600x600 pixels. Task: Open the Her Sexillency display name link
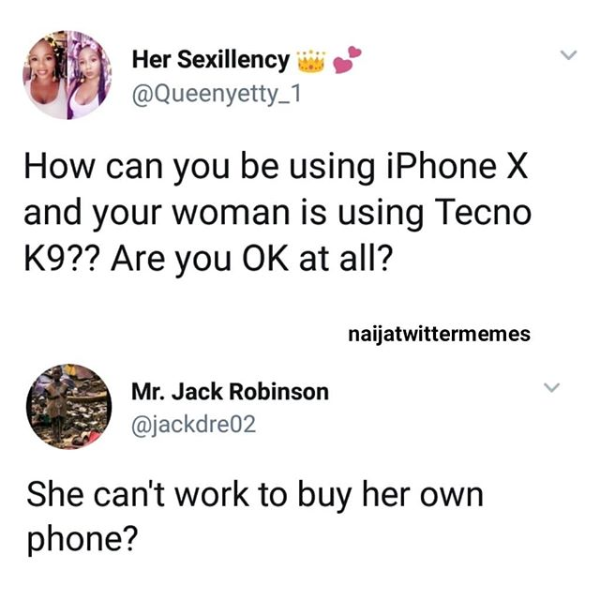pyautogui.click(x=211, y=60)
